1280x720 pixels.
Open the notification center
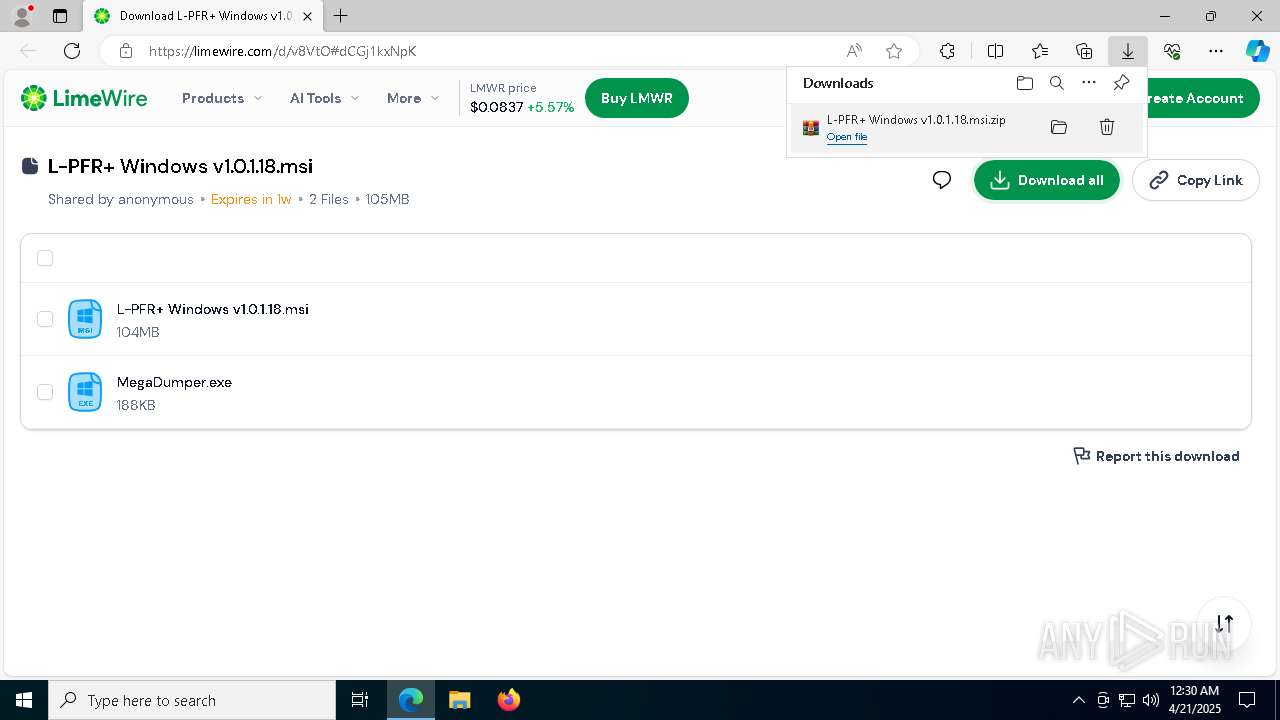pos(1247,700)
